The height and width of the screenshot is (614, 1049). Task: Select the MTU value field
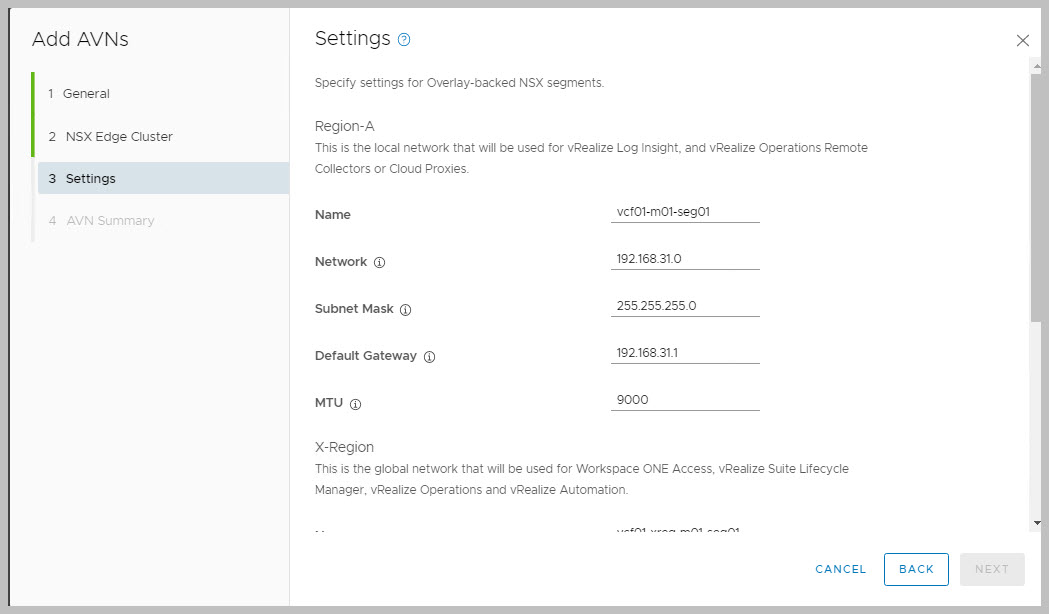(x=685, y=400)
